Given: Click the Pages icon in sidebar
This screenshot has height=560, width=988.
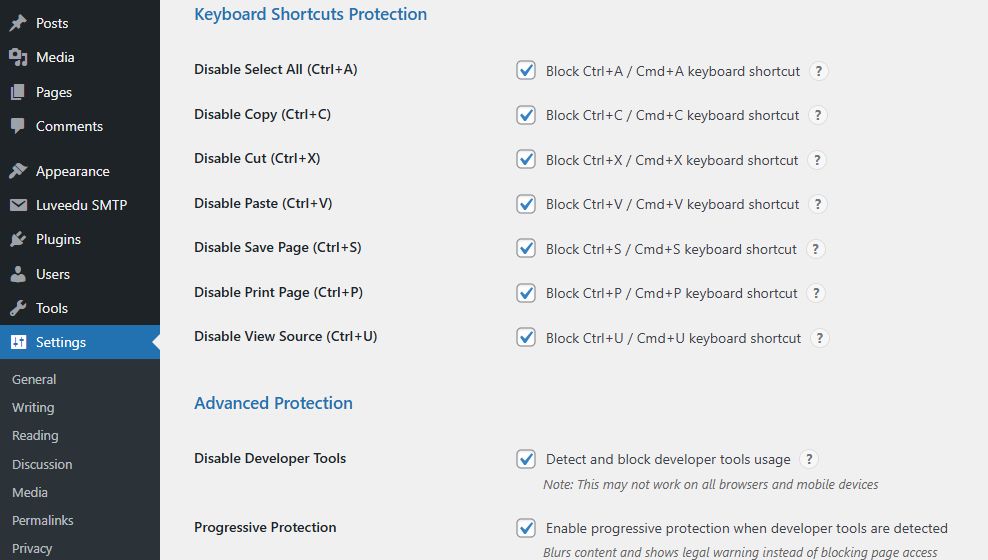Looking at the screenshot, I should (18, 92).
